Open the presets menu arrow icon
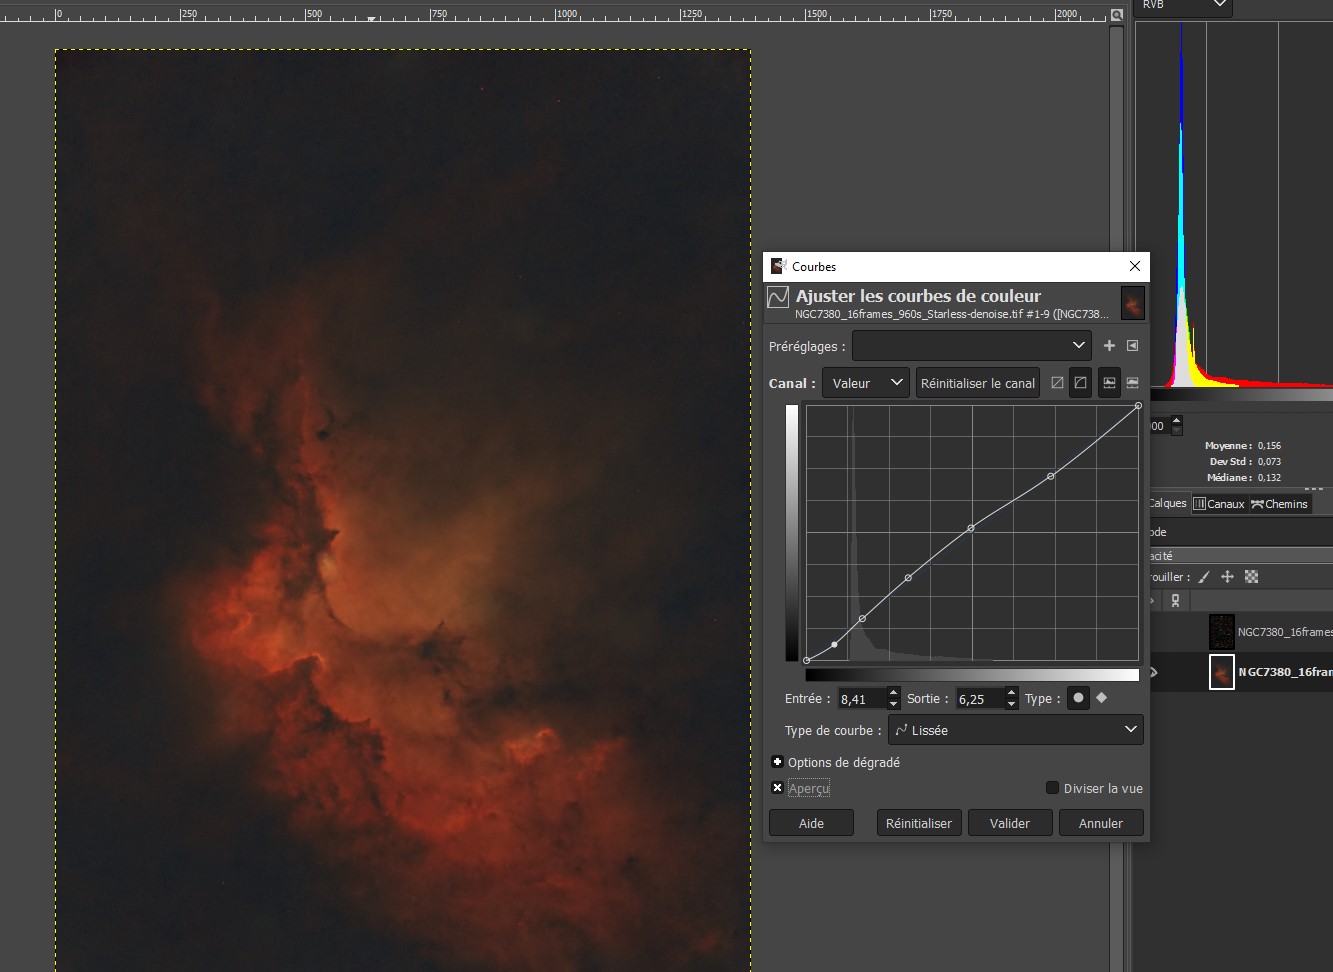This screenshot has width=1333, height=972. tap(1132, 346)
